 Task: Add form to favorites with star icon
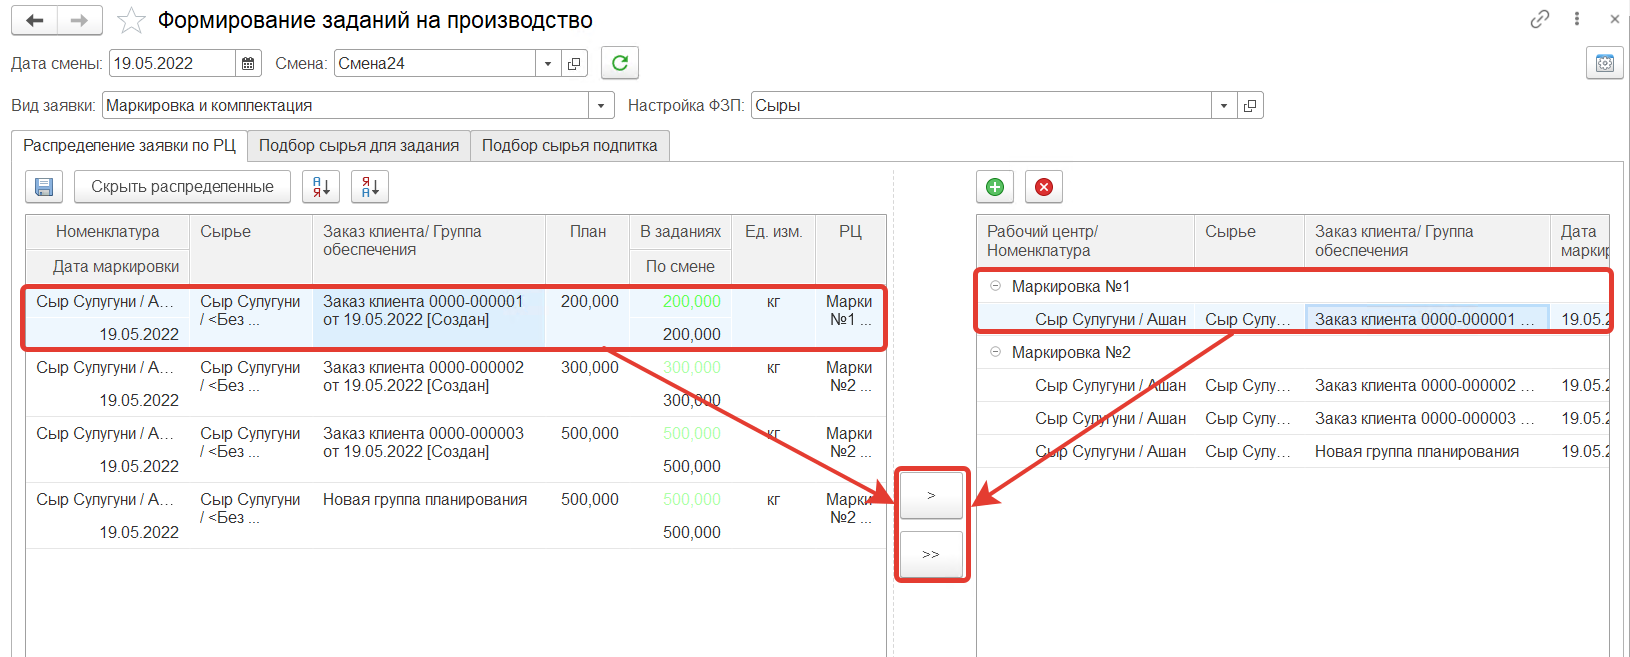pos(131,21)
